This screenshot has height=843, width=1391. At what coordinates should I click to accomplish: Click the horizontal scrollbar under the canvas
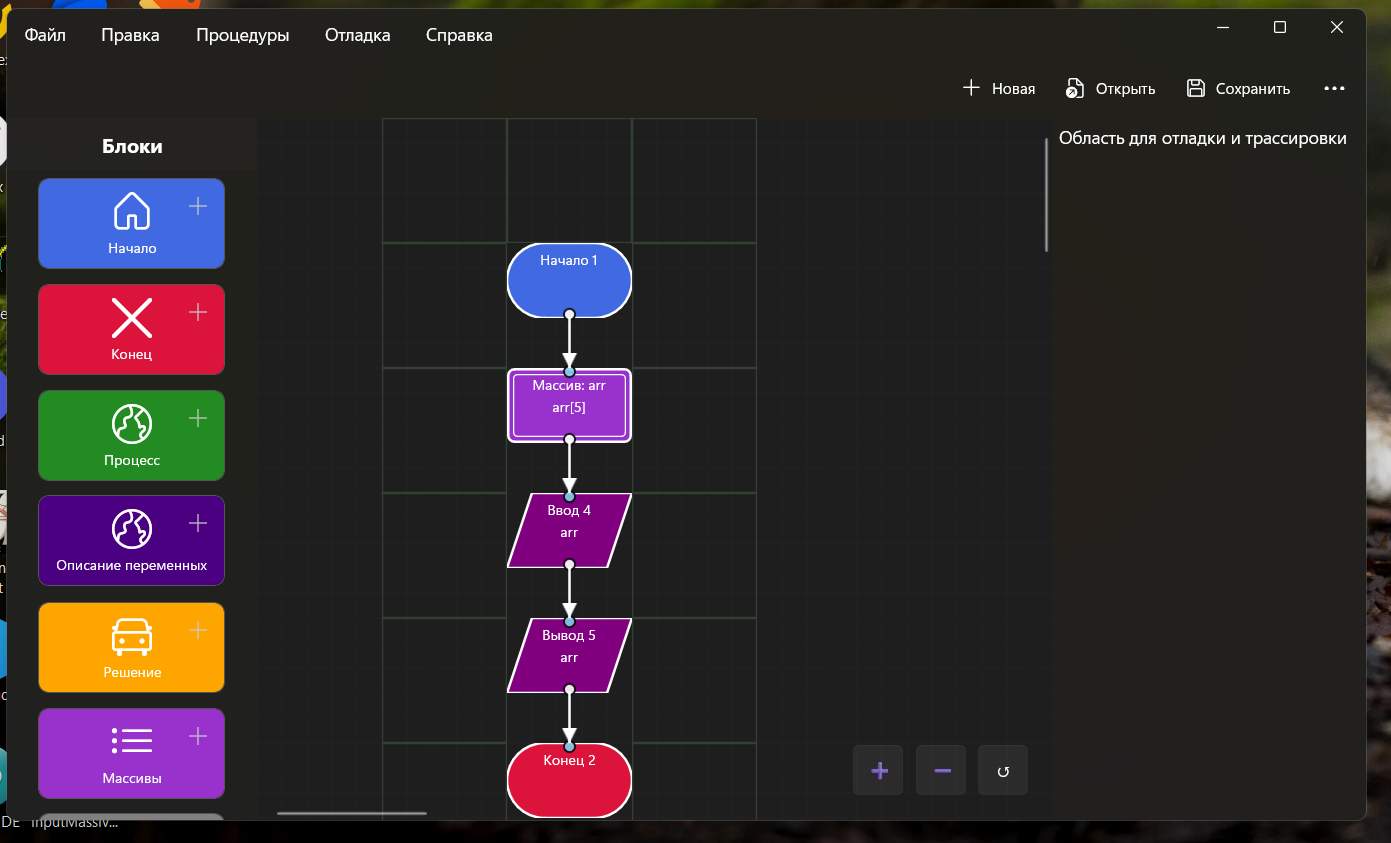coord(352,814)
